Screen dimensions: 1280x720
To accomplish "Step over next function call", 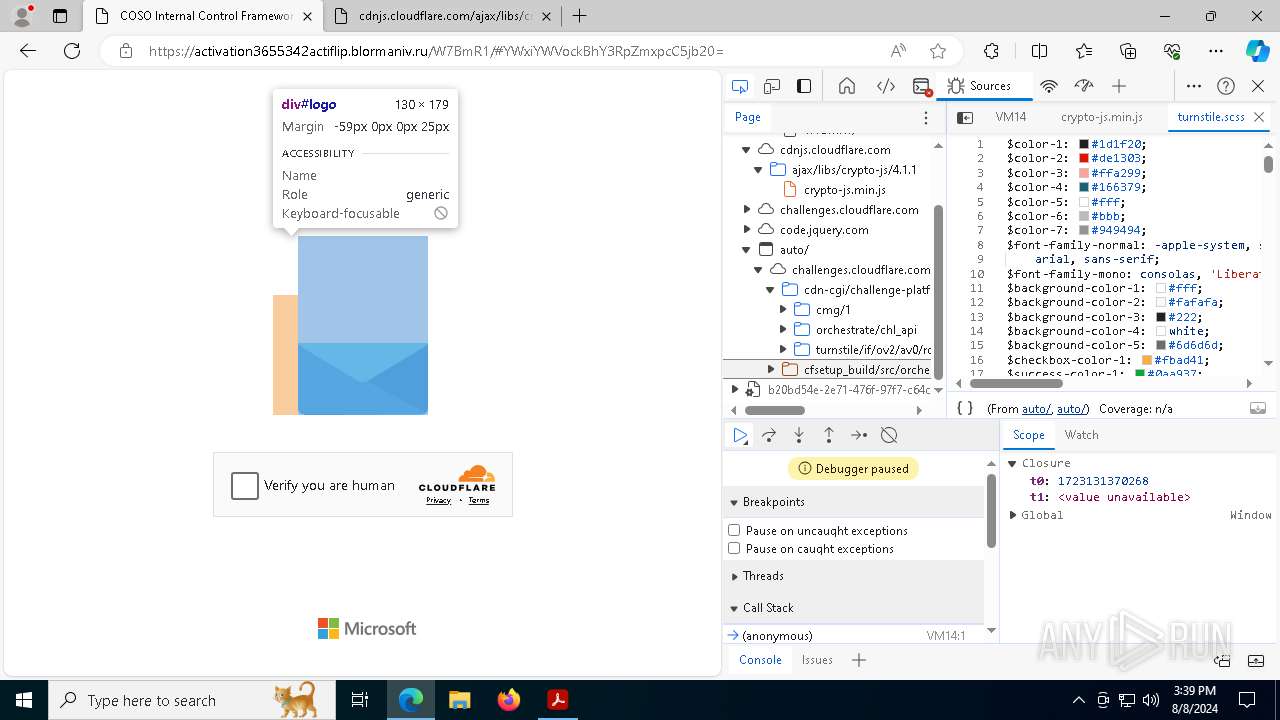I will pos(769,435).
